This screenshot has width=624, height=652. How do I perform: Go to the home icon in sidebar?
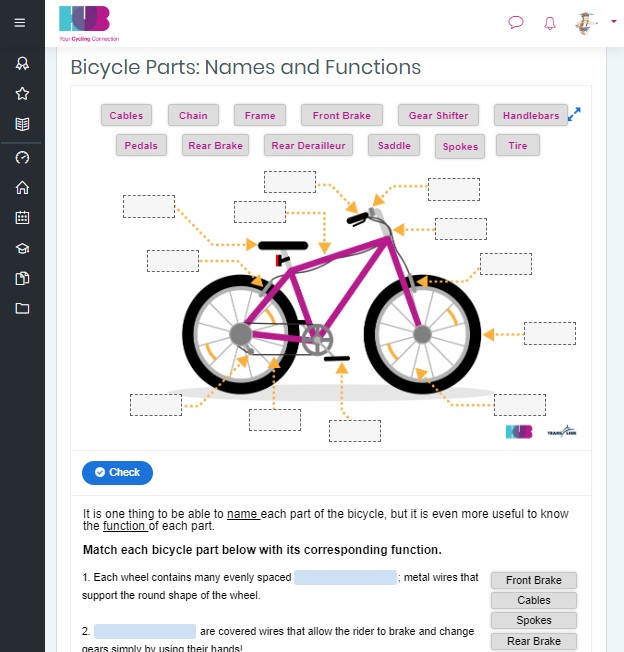pyautogui.click(x=22, y=187)
